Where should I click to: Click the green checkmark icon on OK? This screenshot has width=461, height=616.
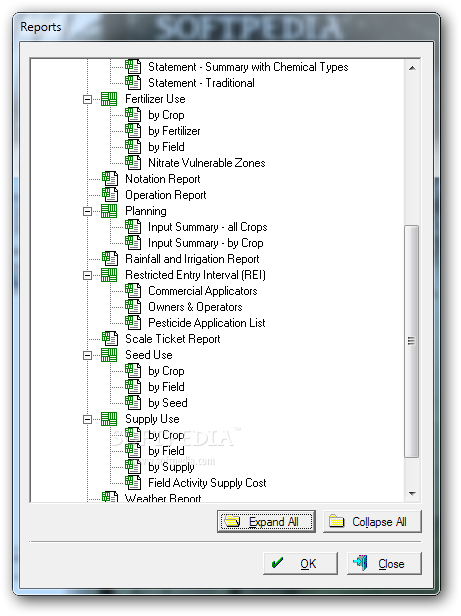coord(277,563)
